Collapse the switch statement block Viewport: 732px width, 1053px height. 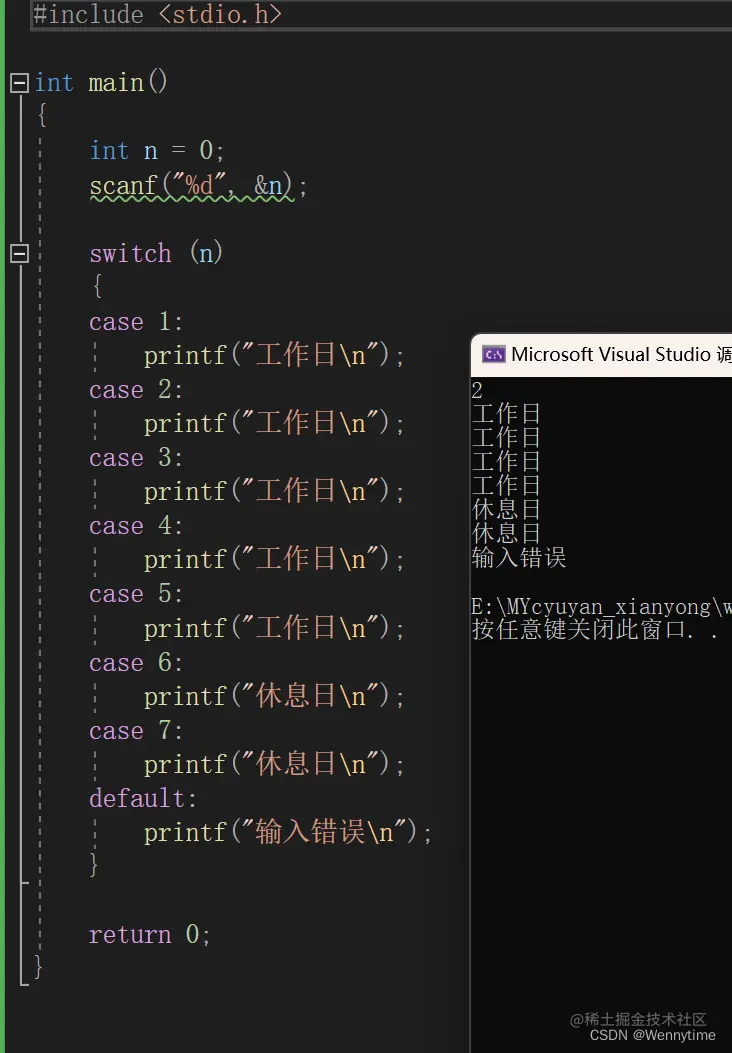click(x=19, y=253)
